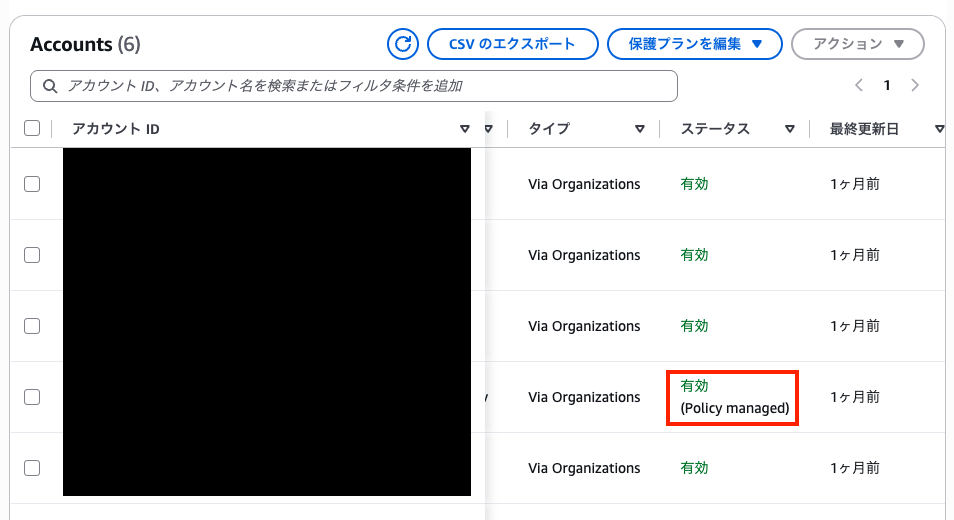This screenshot has height=520, width=954.
Task: Click Via Organizations in the last row
Action: tap(584, 468)
